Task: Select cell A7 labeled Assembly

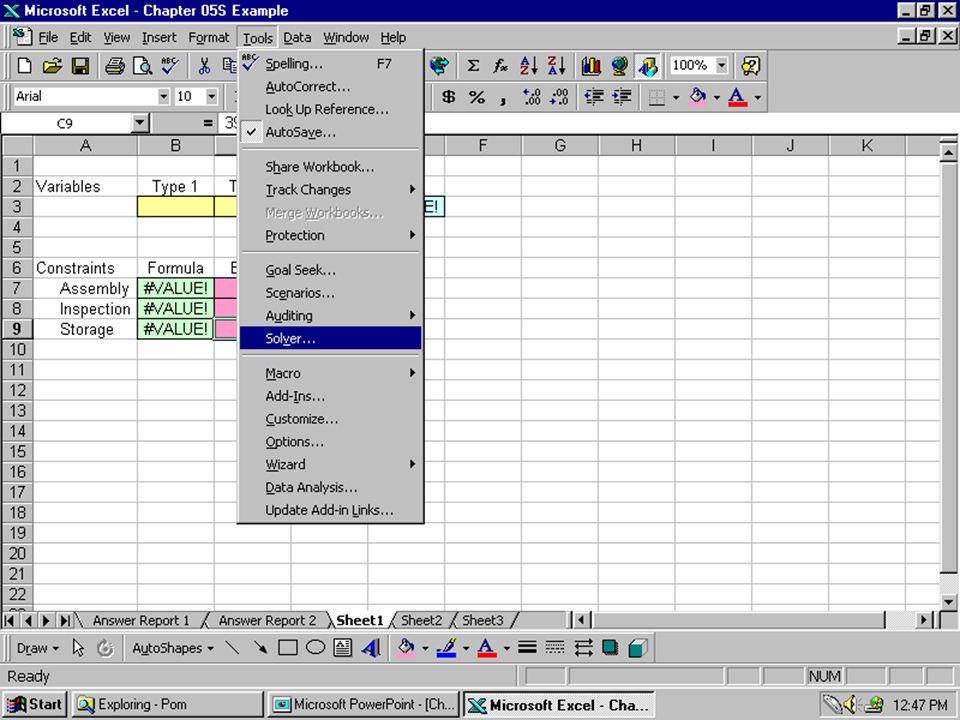Action: (x=86, y=288)
